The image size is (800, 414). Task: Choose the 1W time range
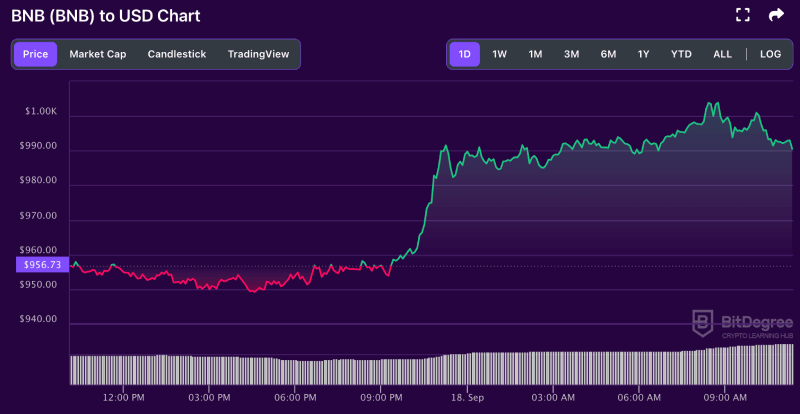499,54
